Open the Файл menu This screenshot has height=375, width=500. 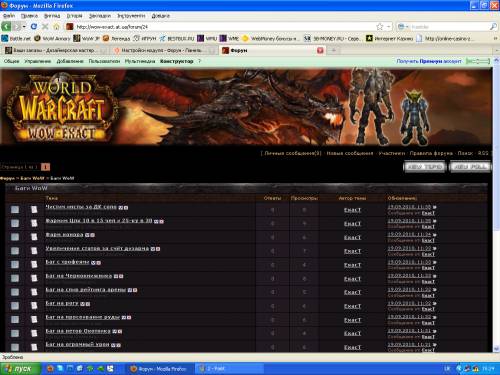point(9,15)
